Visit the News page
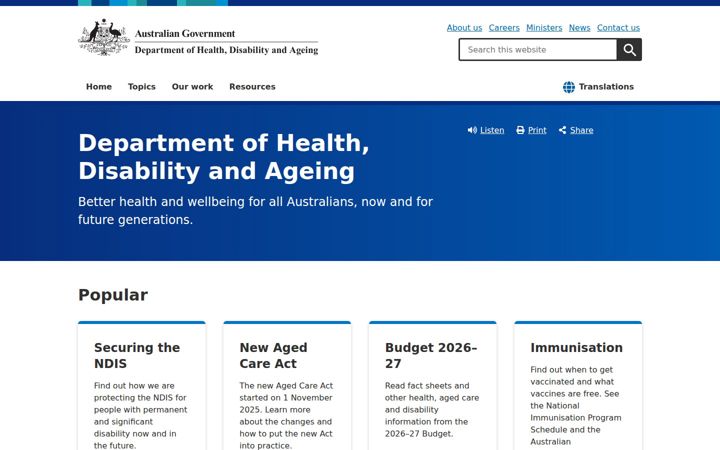 [579, 28]
